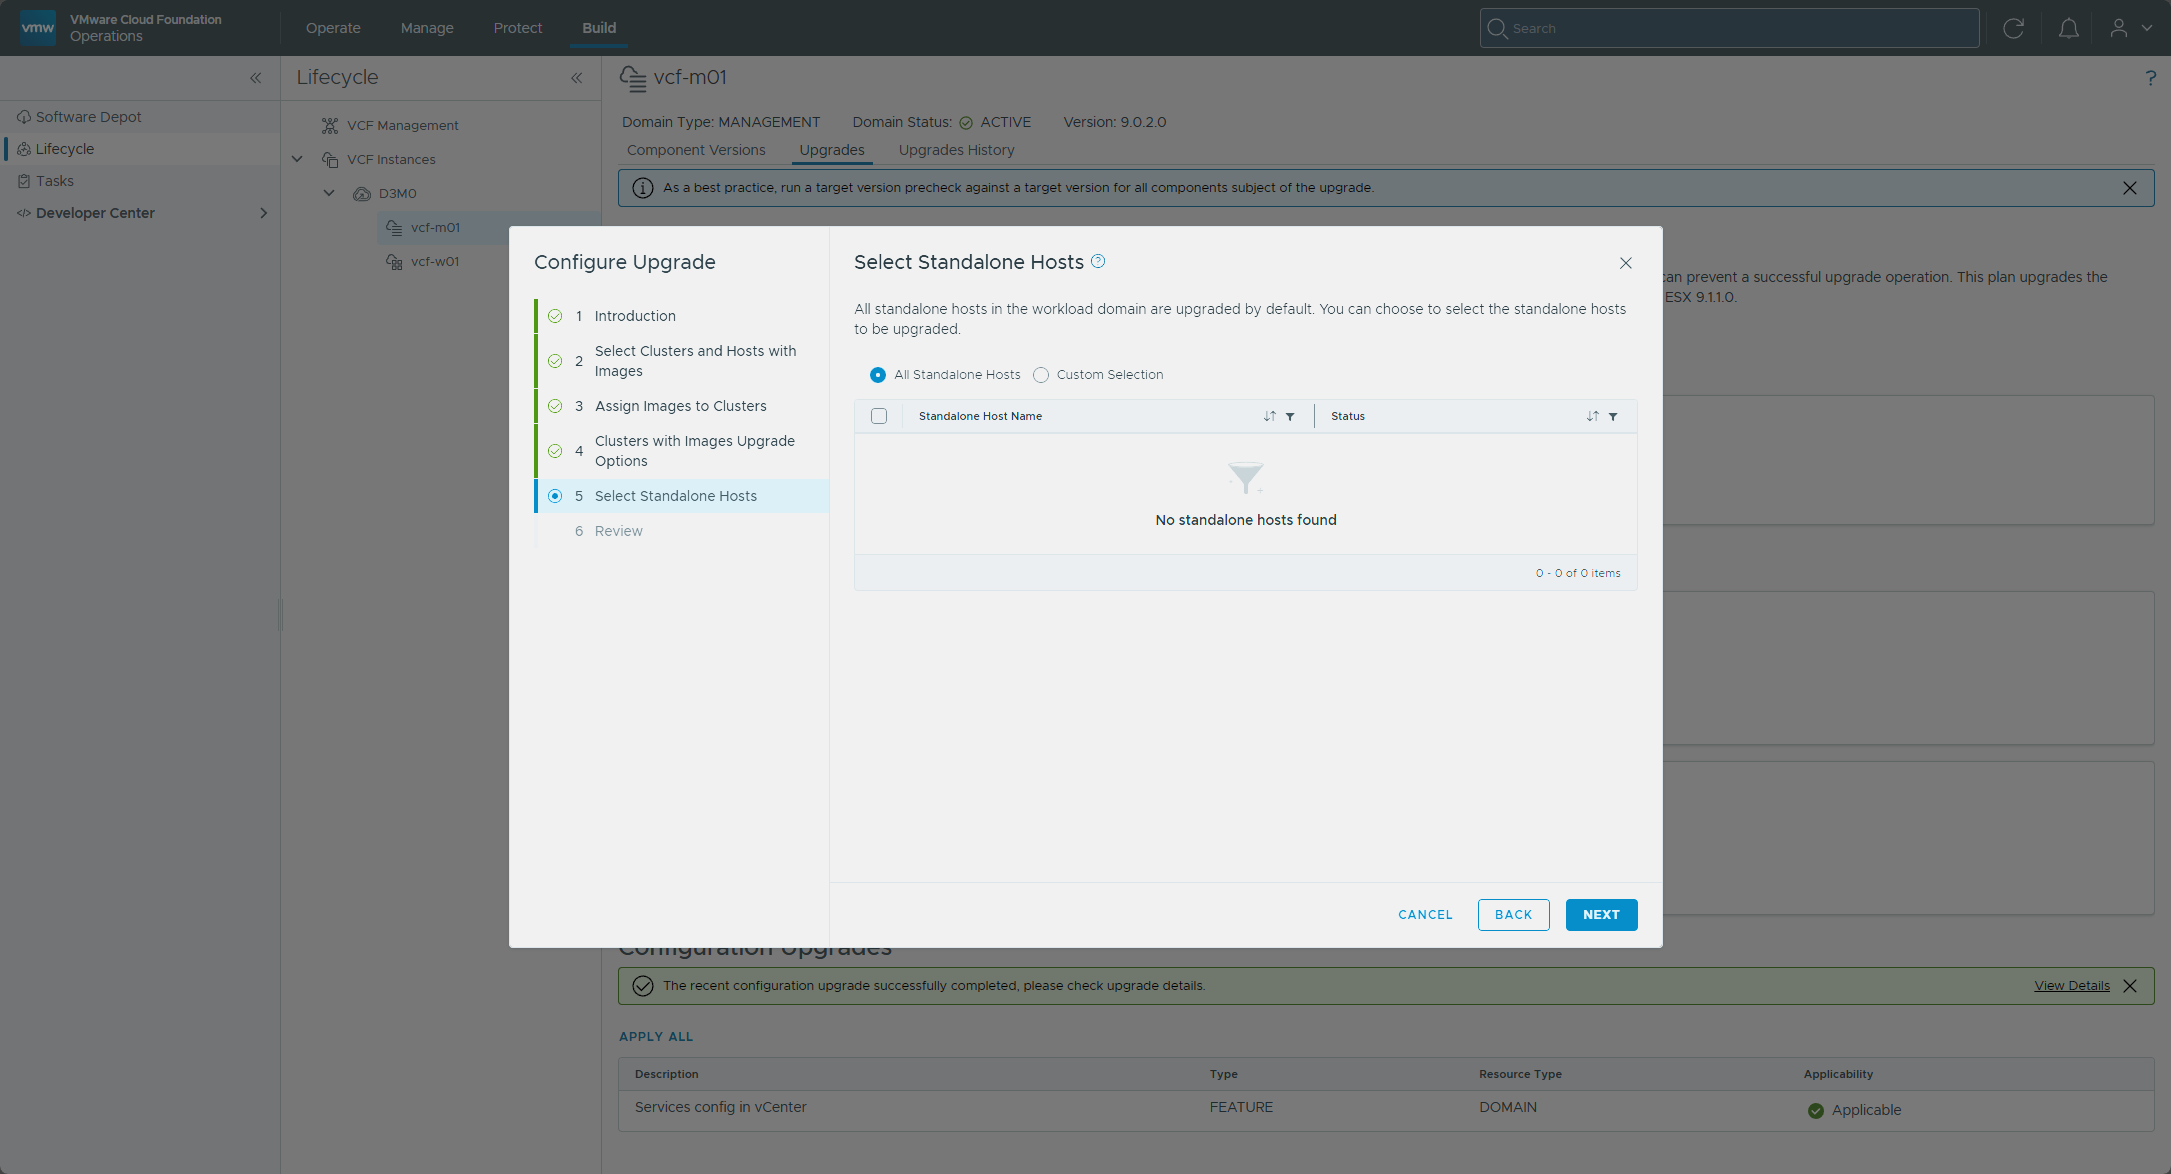Click the VMware vmw logo
This screenshot has height=1174, width=2171.
[x=38, y=28]
